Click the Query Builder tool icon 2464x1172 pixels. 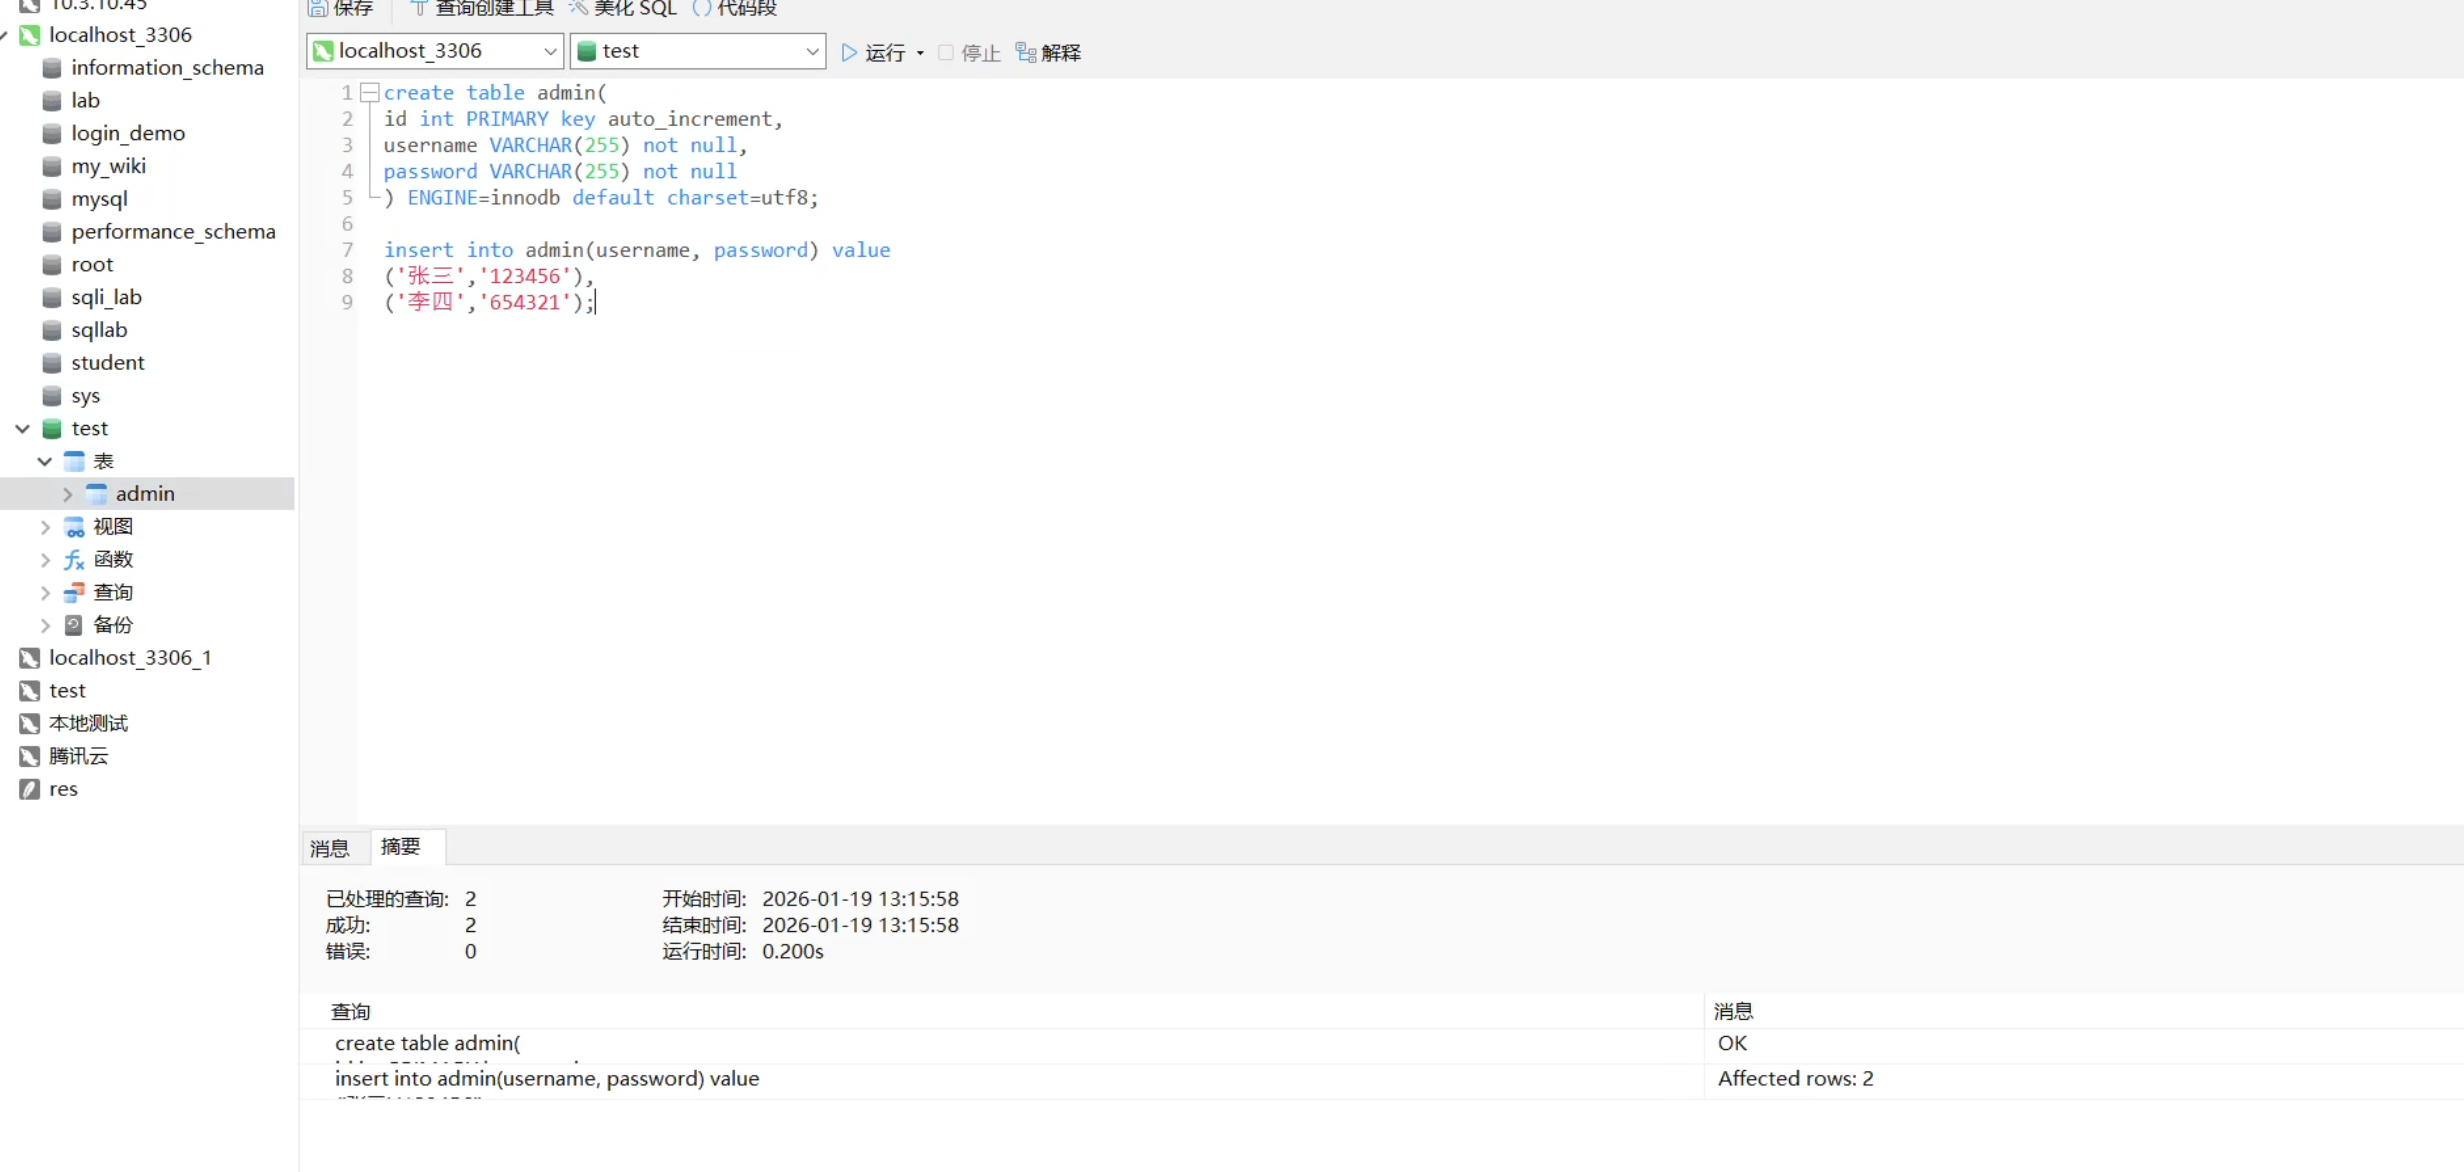click(x=419, y=8)
